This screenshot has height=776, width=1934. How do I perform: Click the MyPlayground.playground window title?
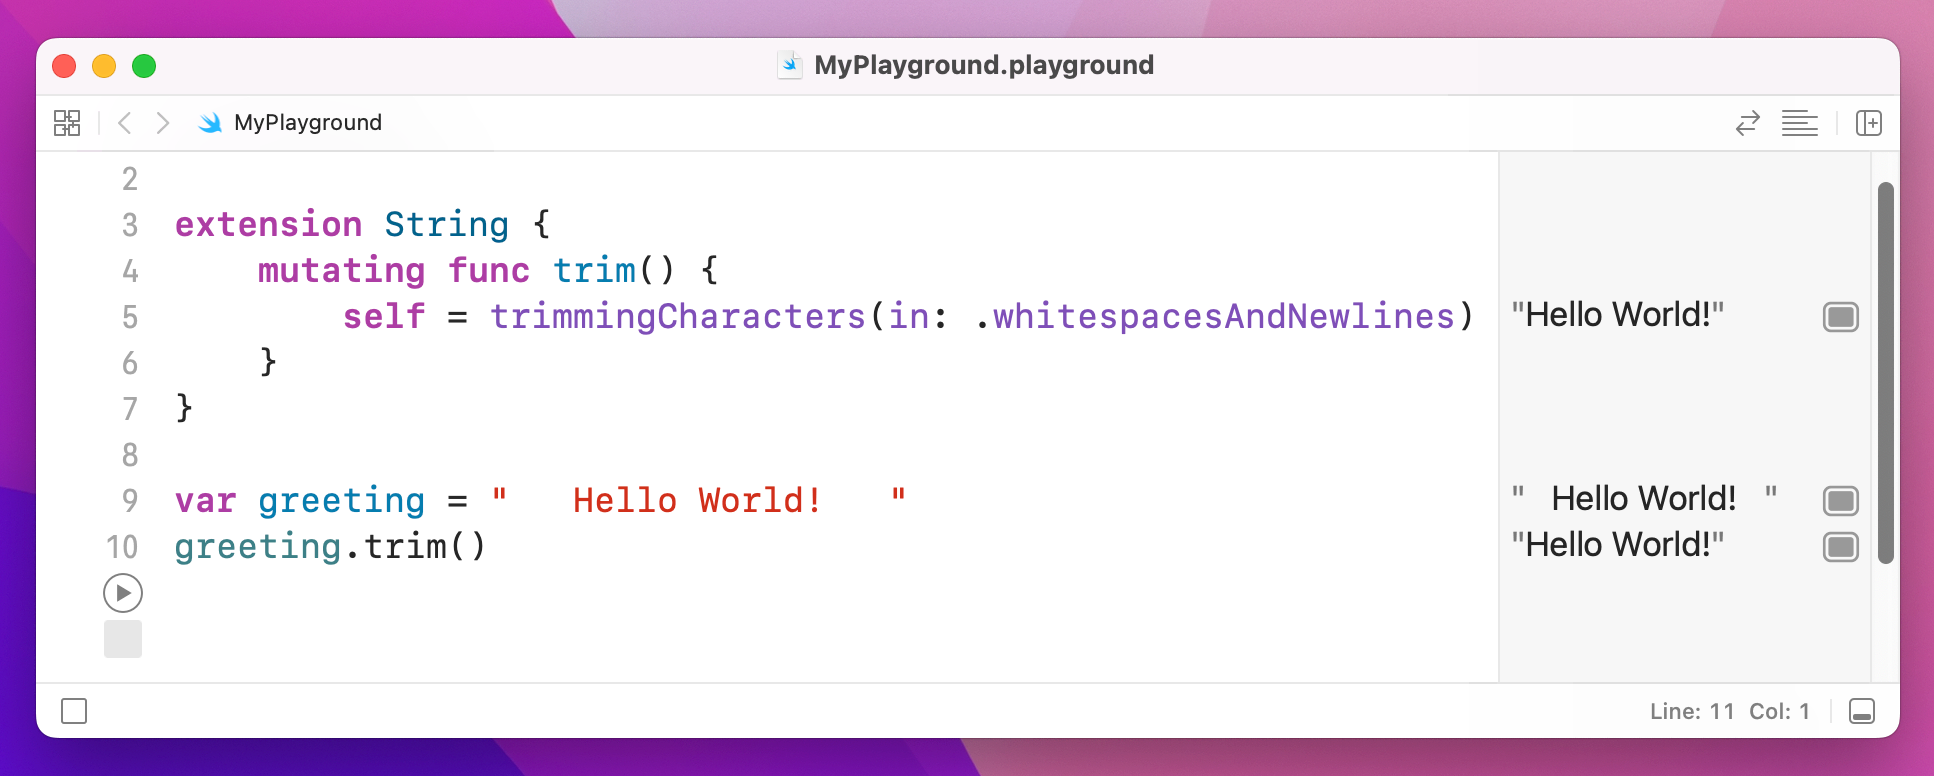click(984, 65)
